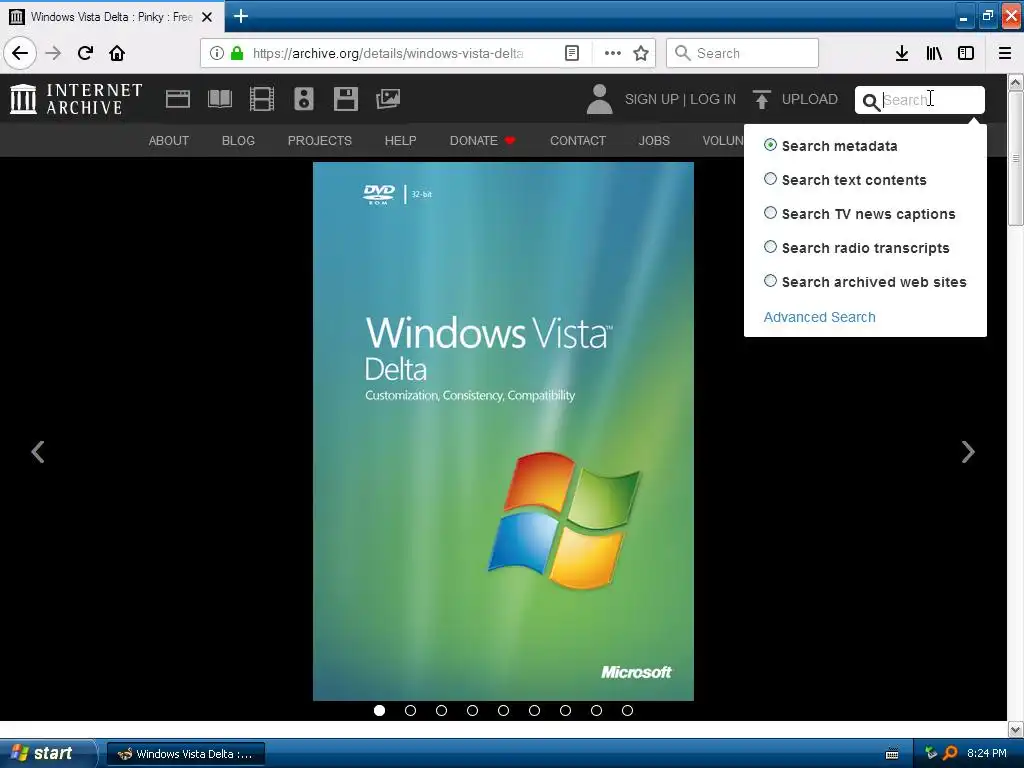Open the browser home page icon
1024x768 pixels.
(117, 53)
